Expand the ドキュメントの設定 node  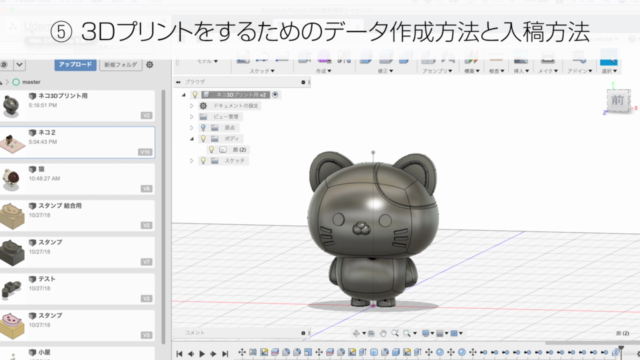[x=191, y=106]
